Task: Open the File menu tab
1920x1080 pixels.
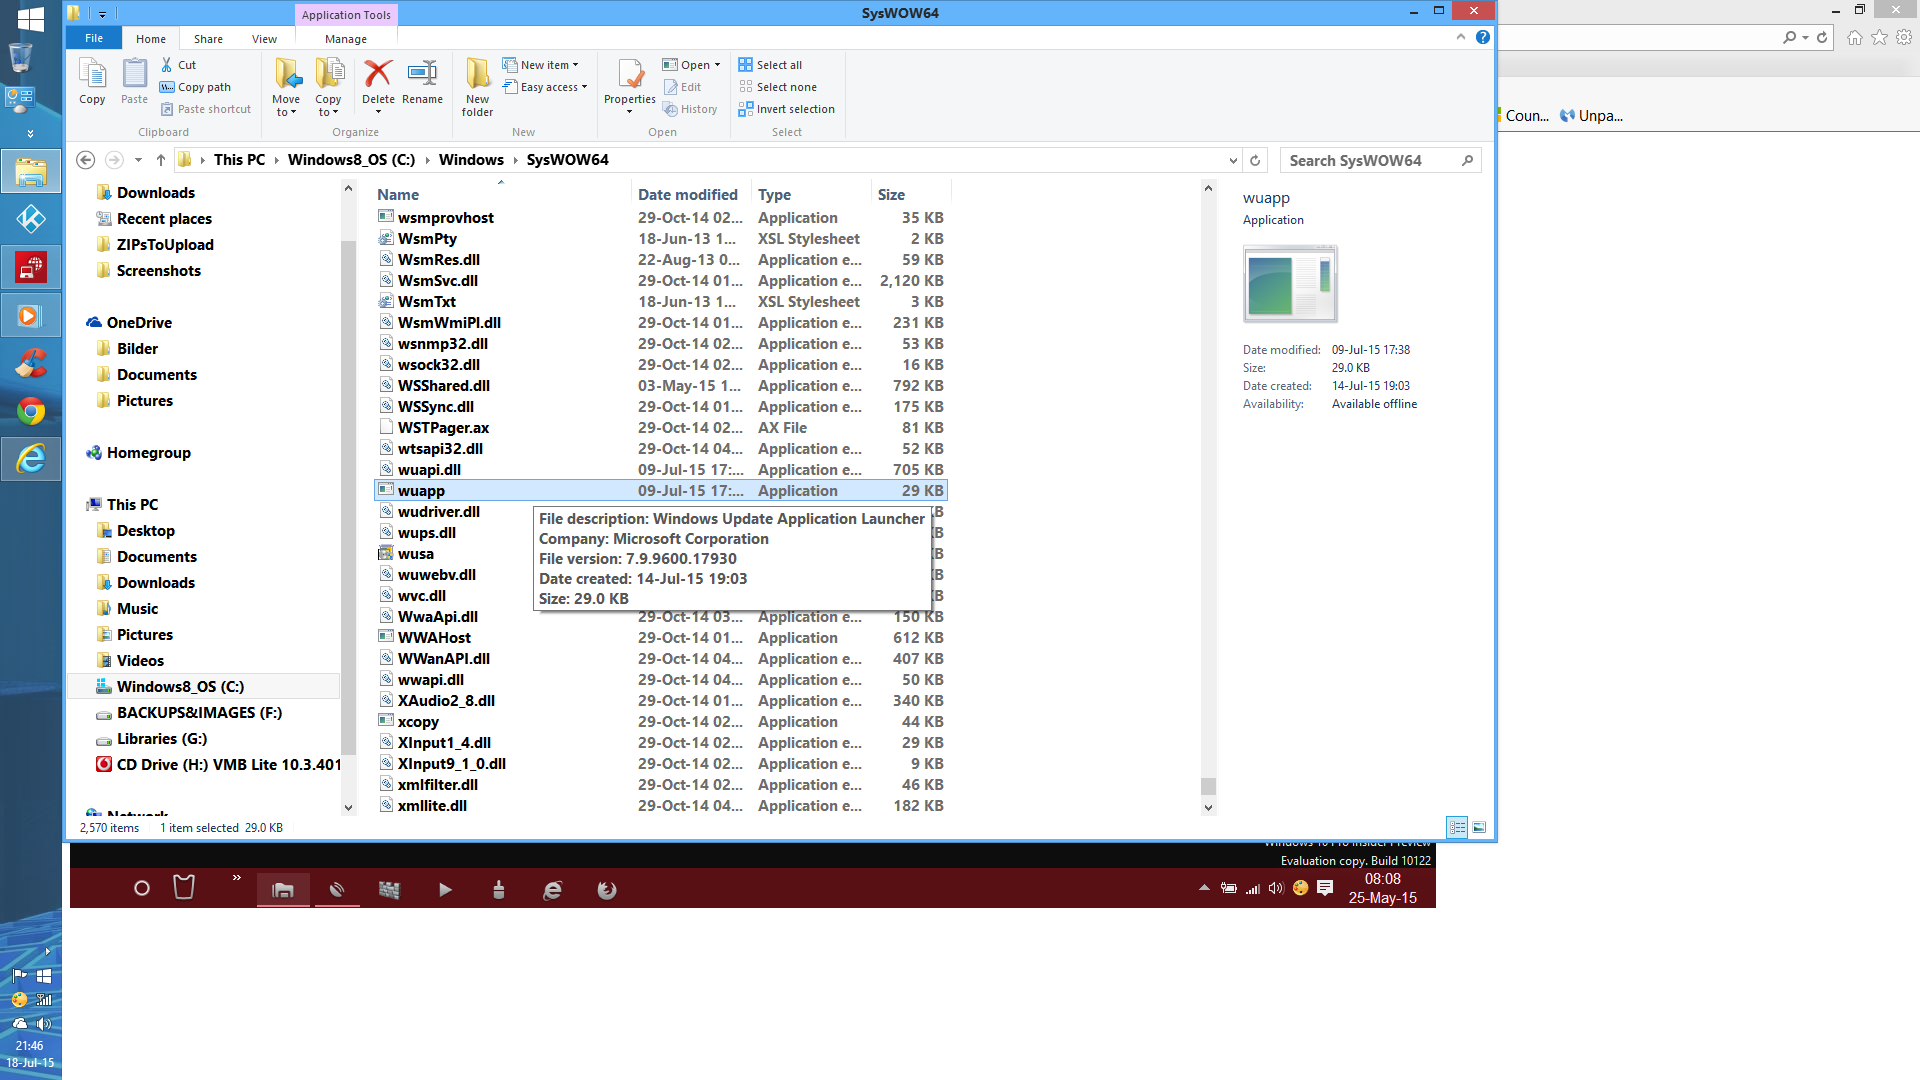Action: pyautogui.click(x=94, y=38)
